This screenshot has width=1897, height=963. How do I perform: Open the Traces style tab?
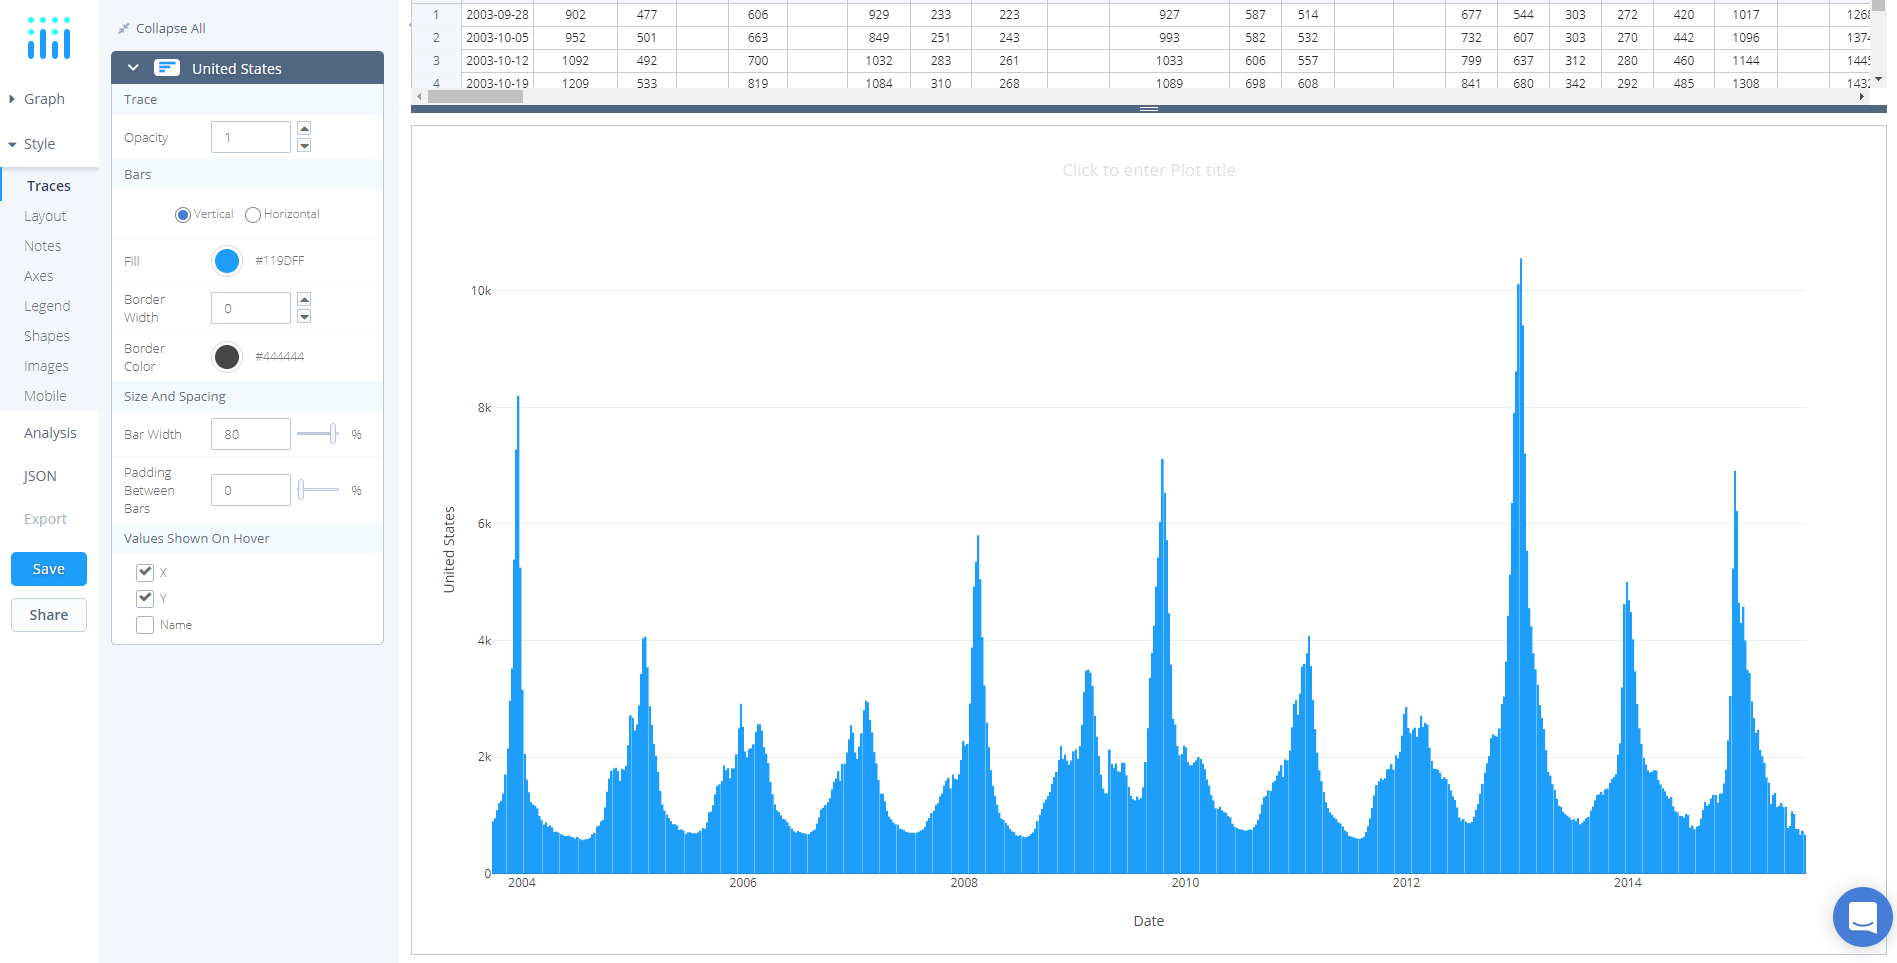click(x=49, y=186)
